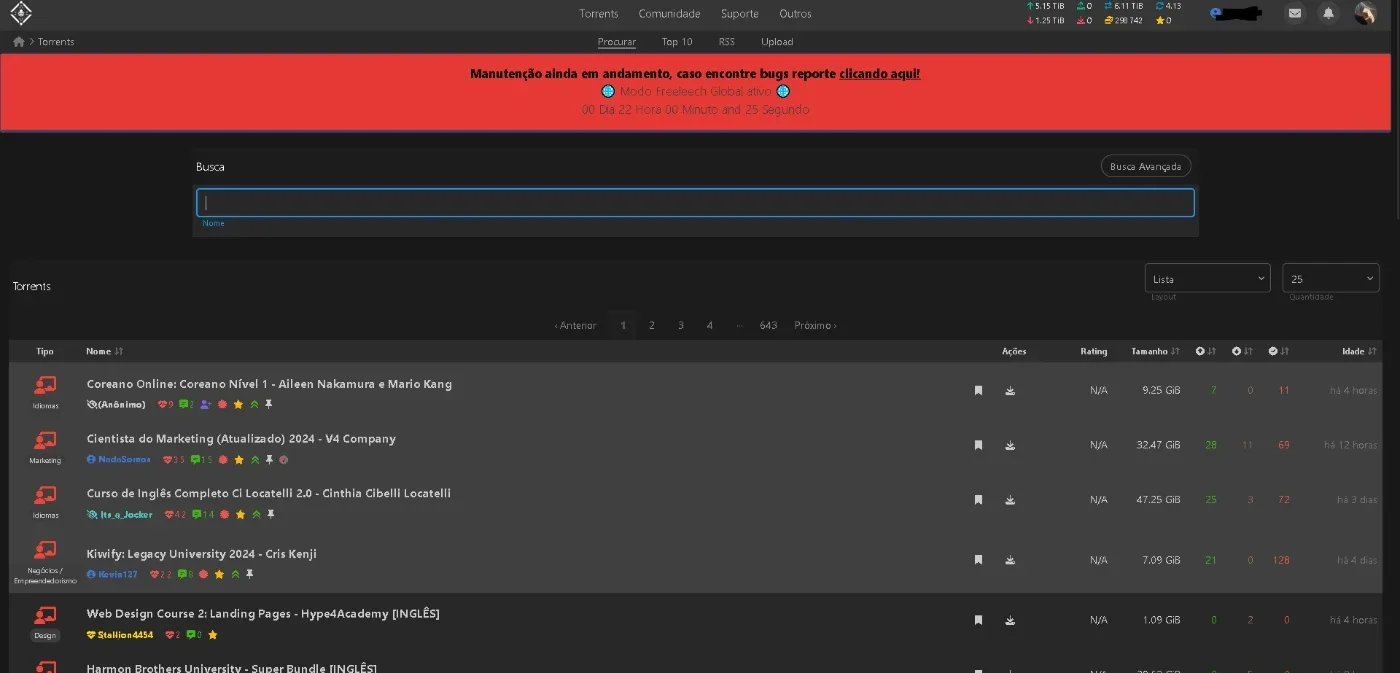Click the hearts icon on Coreano Online row
The width and height of the screenshot is (1400, 673).
point(163,405)
